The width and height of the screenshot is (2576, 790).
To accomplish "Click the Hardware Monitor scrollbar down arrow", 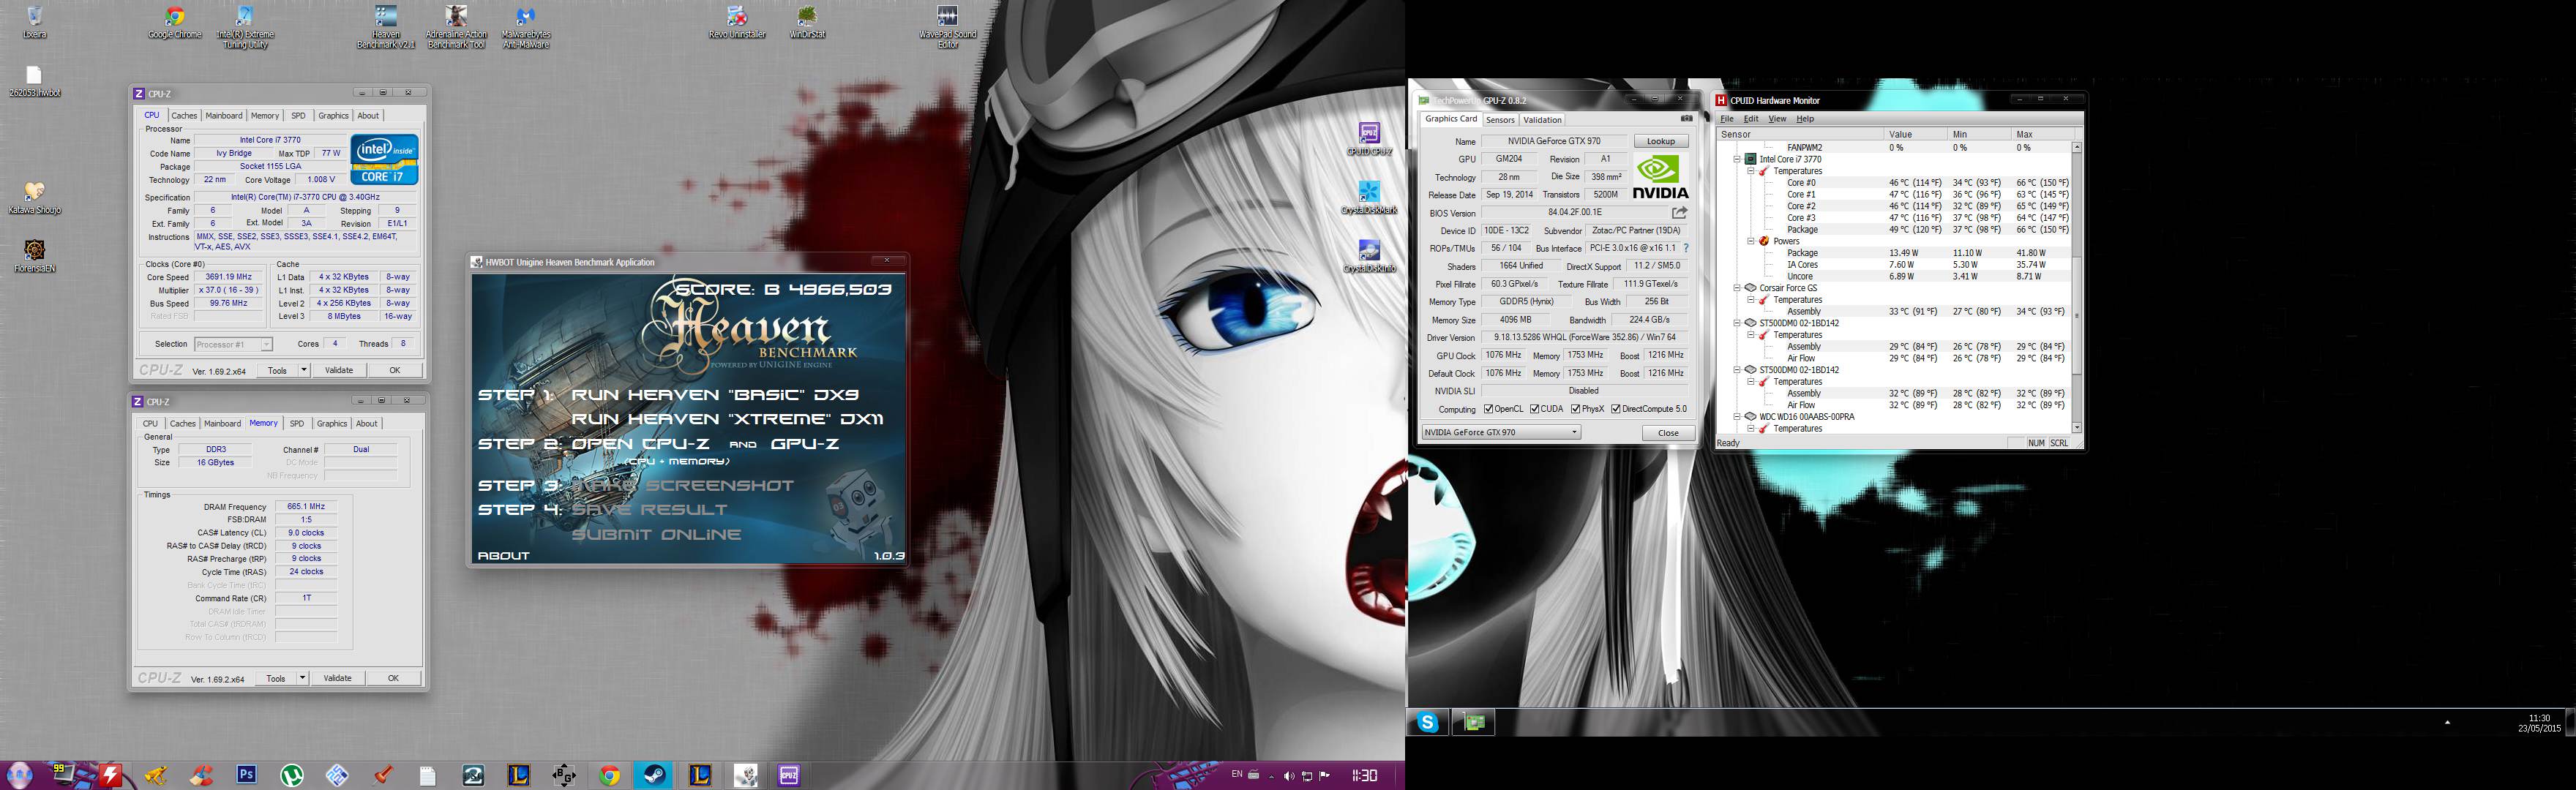I will [2076, 428].
